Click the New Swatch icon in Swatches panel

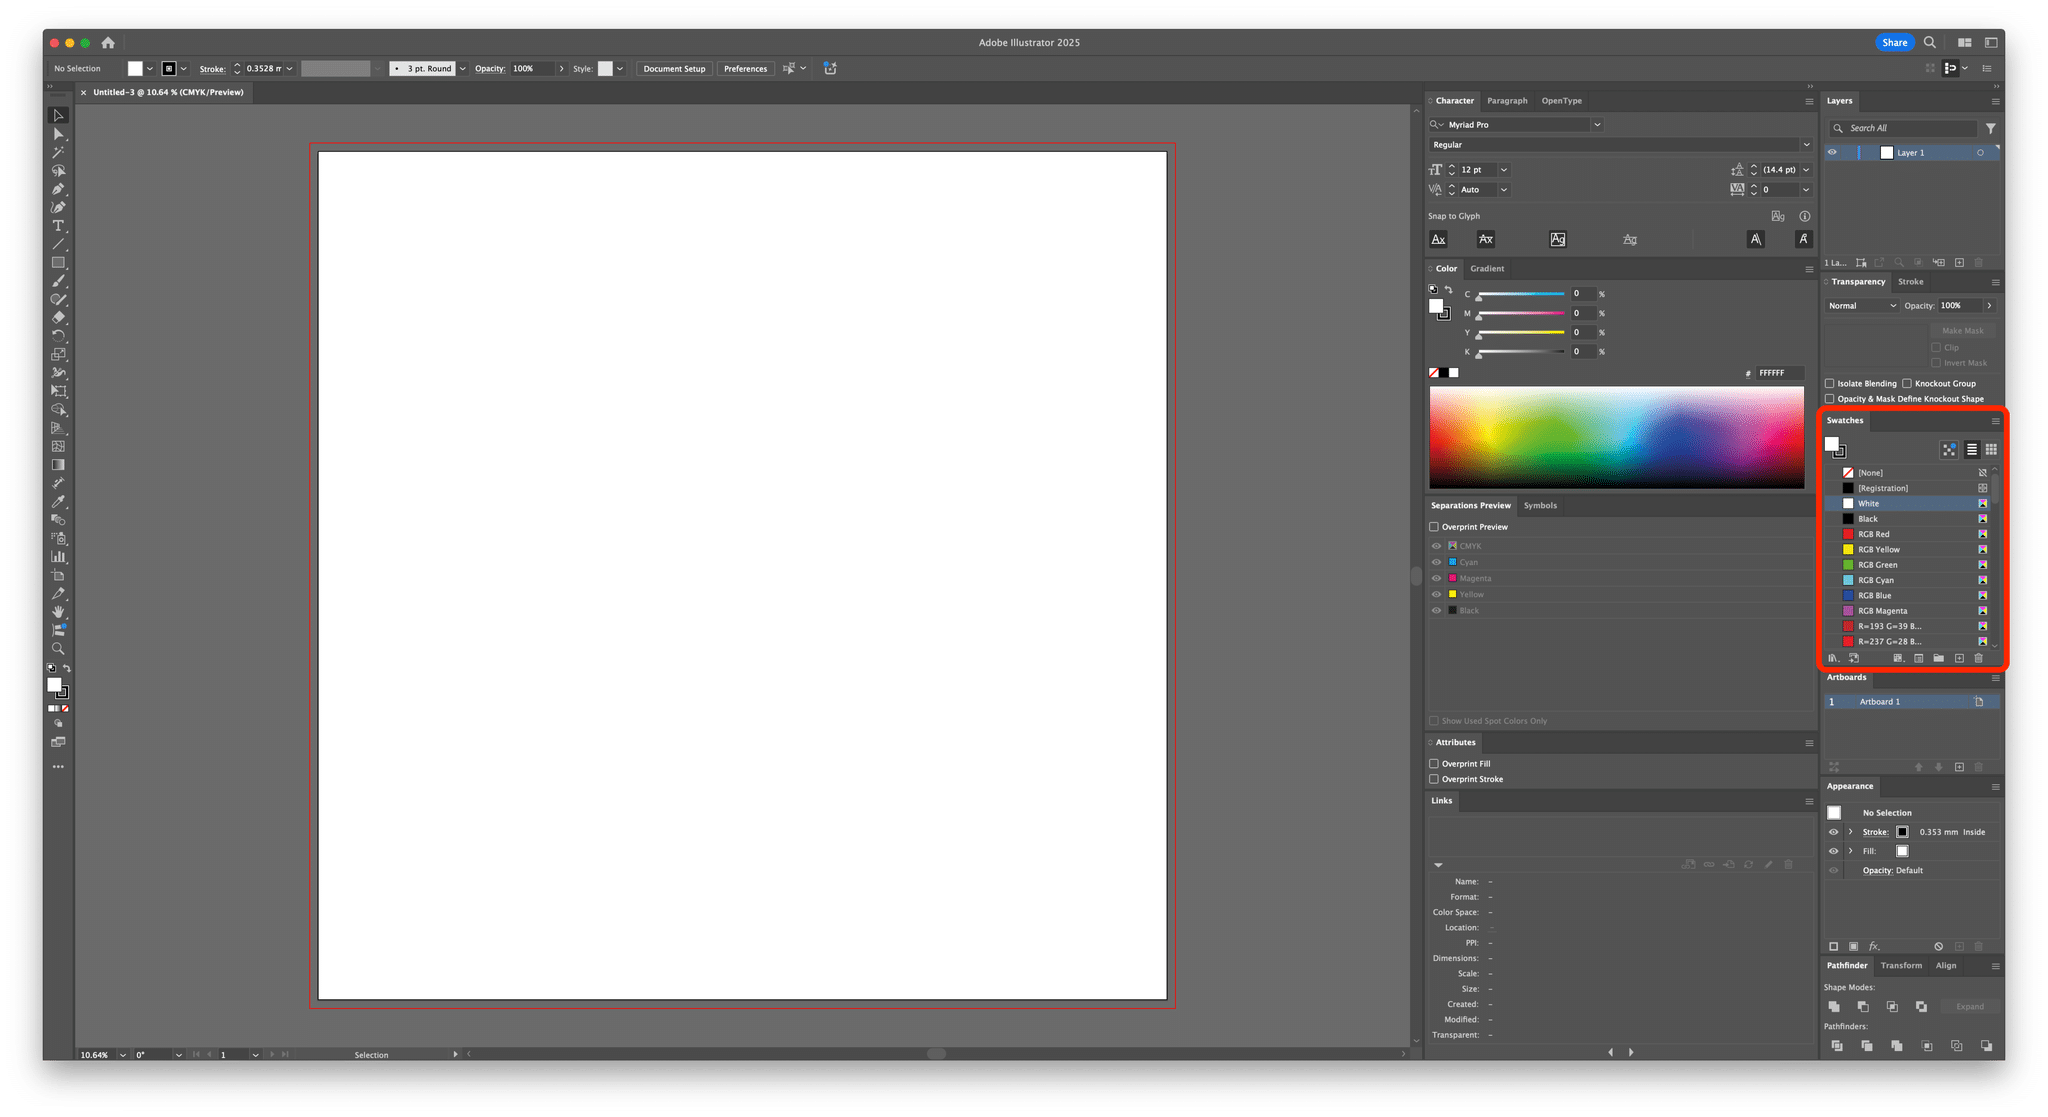coord(1959,658)
